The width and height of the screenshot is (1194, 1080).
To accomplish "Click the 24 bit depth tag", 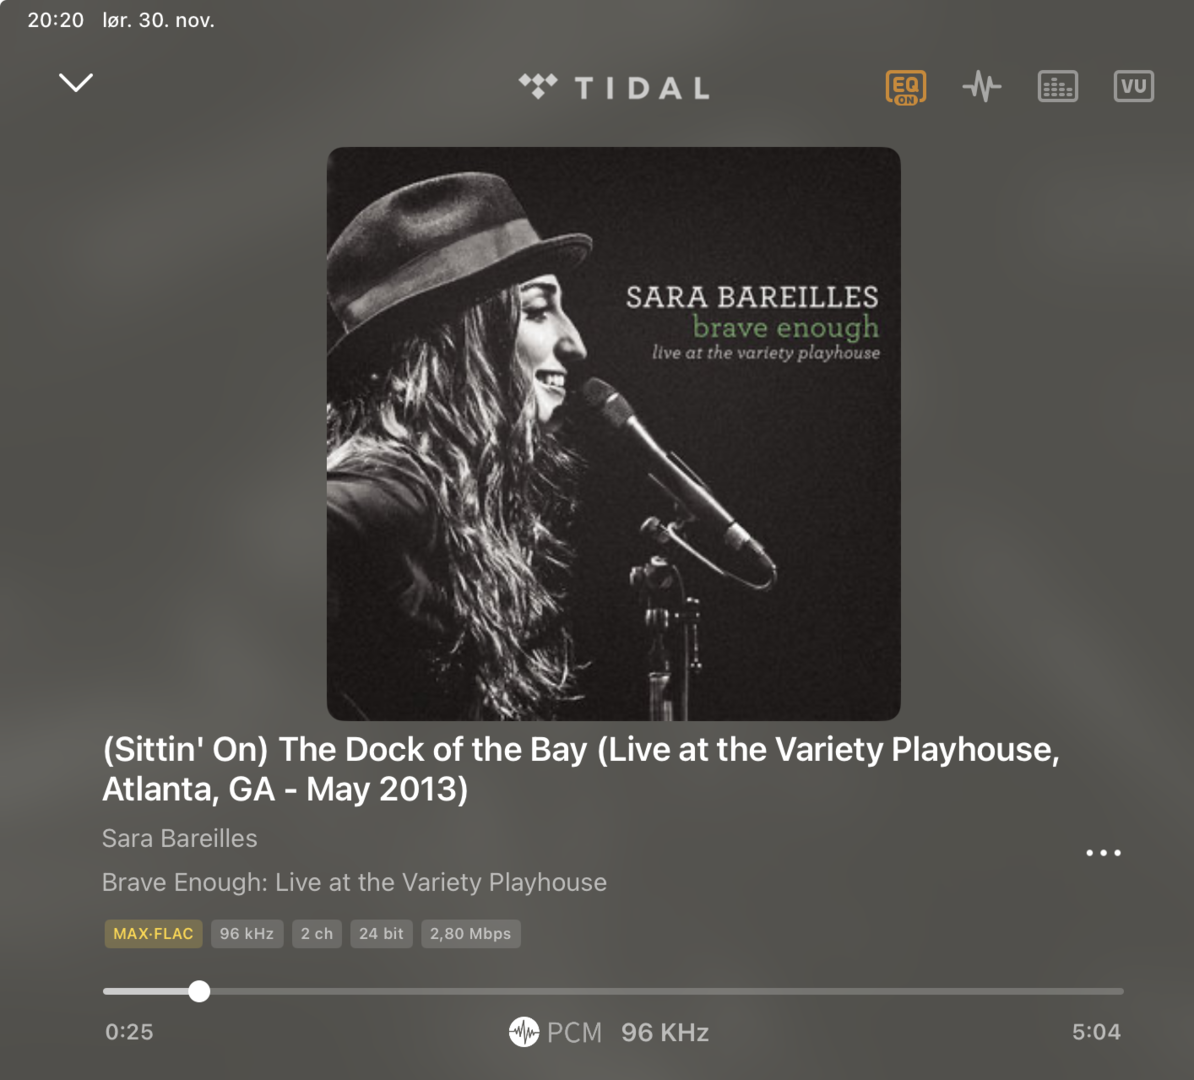I will pos(382,934).
